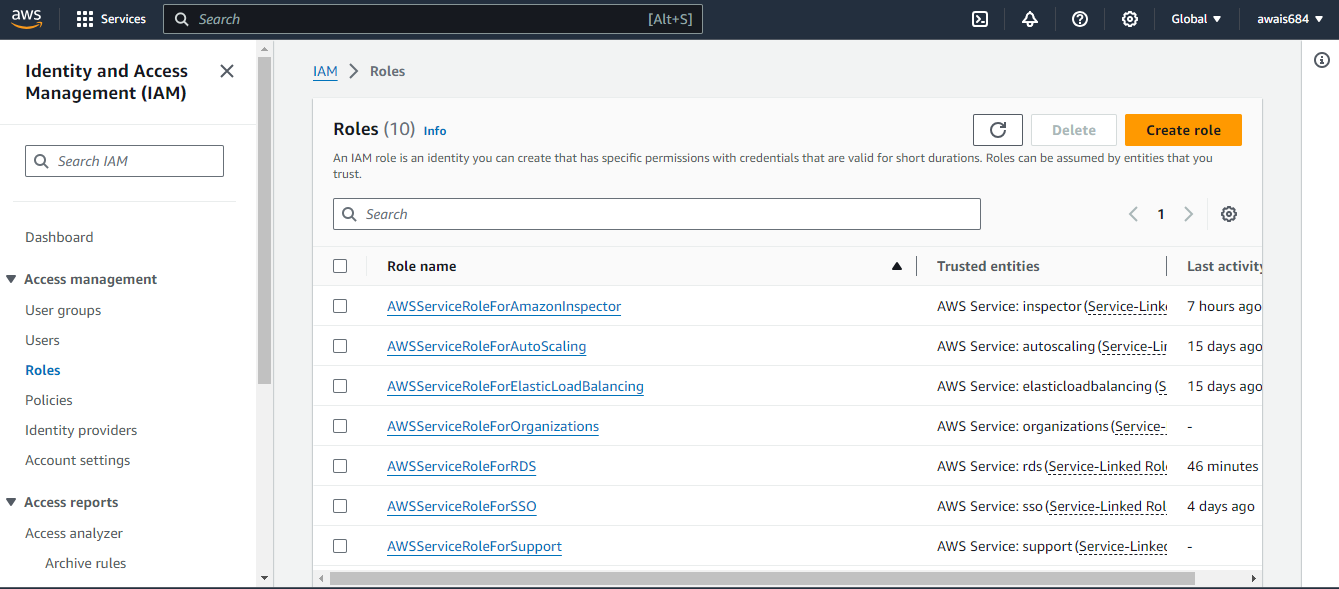Open the Services menu

click(111, 19)
